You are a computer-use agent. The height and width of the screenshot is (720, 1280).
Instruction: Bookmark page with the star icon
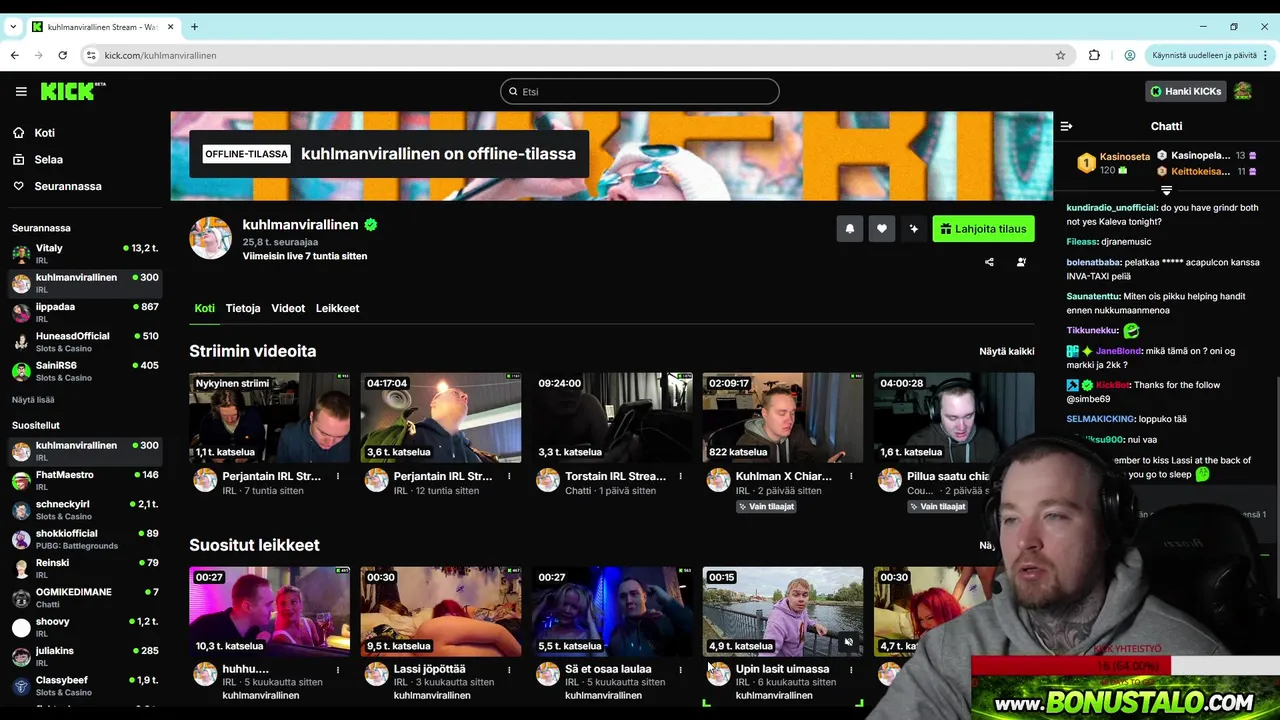click(x=1061, y=55)
